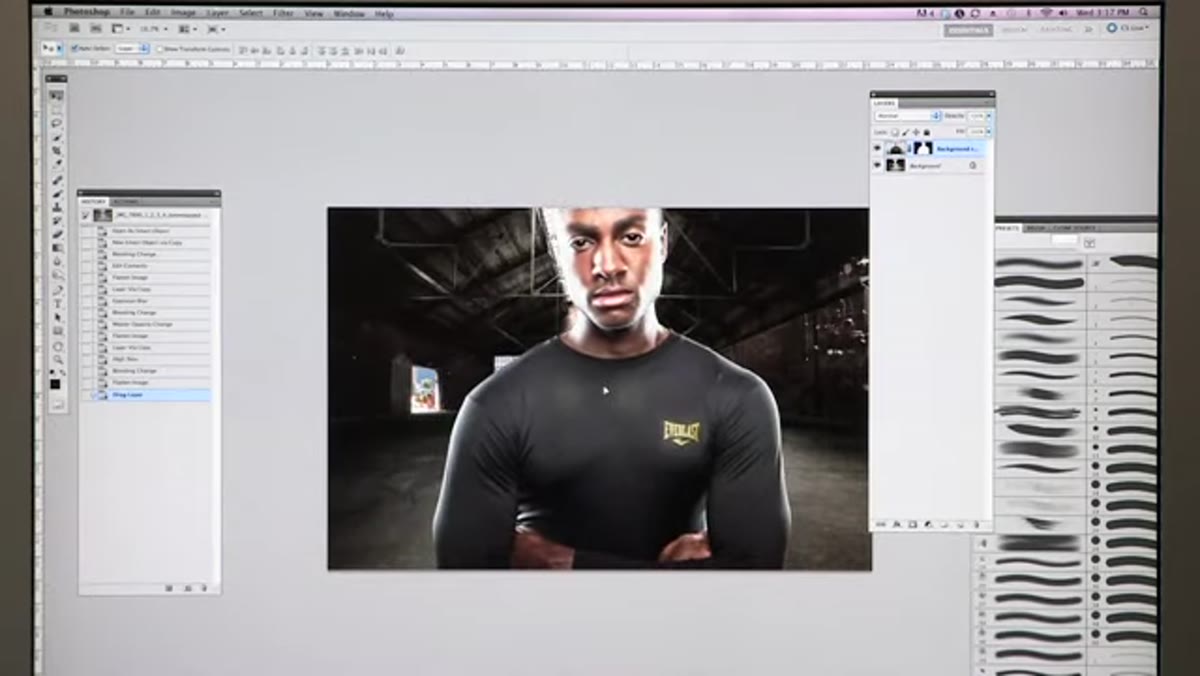Select the Brush tool in the toolbox

(56, 193)
